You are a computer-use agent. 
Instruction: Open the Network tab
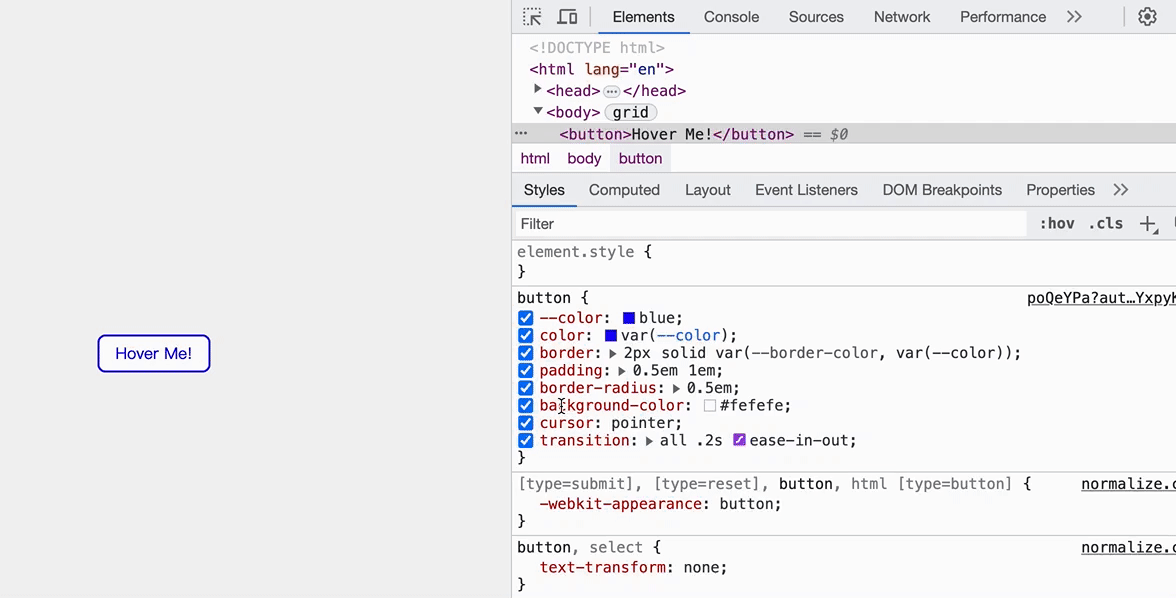tap(902, 17)
